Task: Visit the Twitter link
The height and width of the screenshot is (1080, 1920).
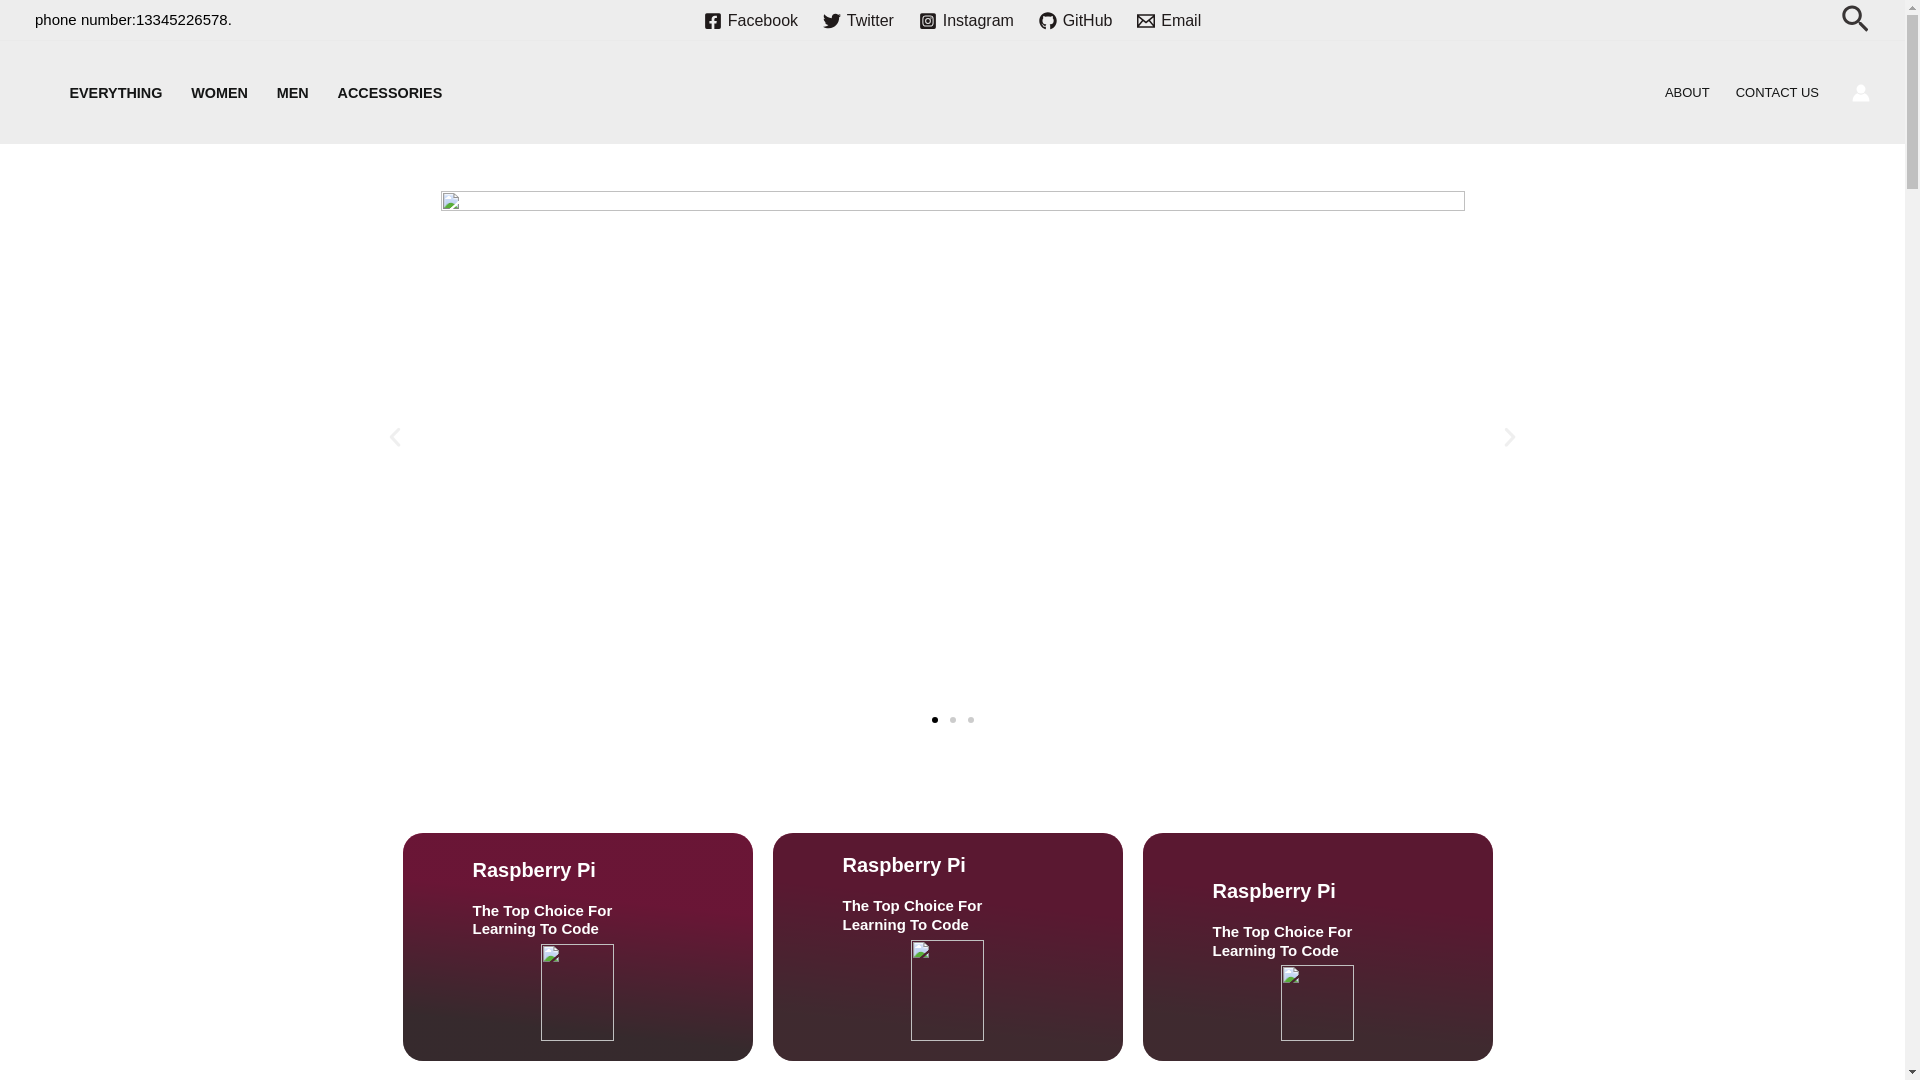Action: (x=858, y=21)
